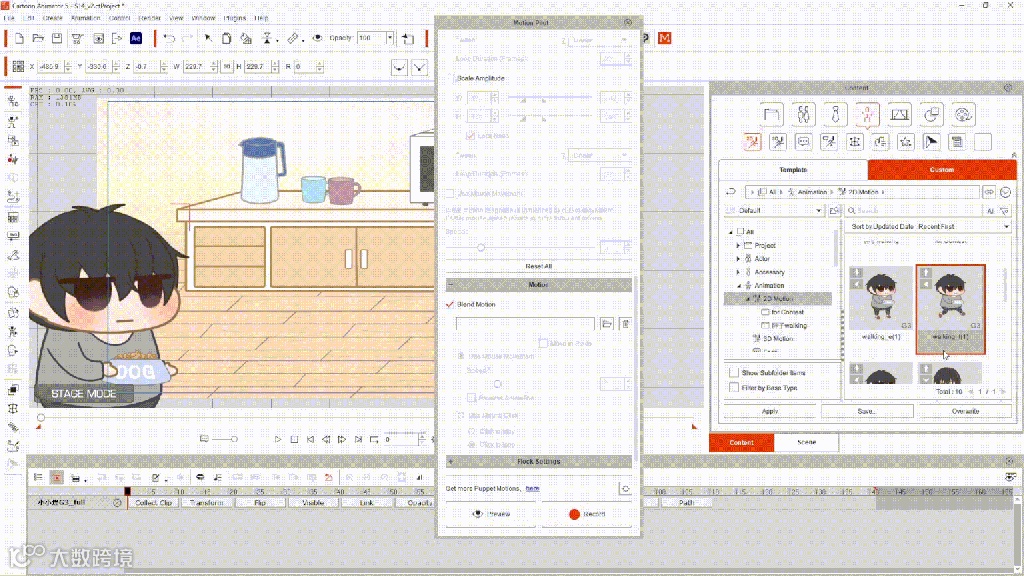Open a project using the folder icon
The height and width of the screenshot is (576, 1024).
tap(38, 39)
